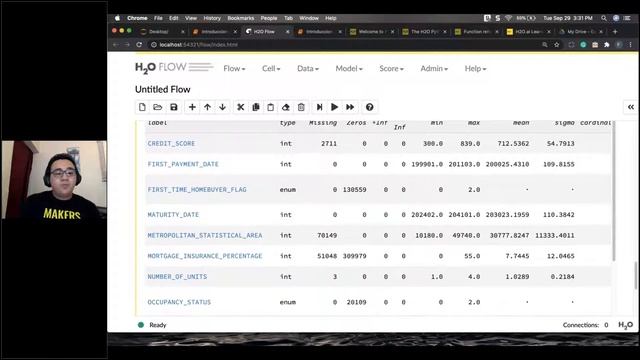Open the Model dropdown menu

point(349,69)
